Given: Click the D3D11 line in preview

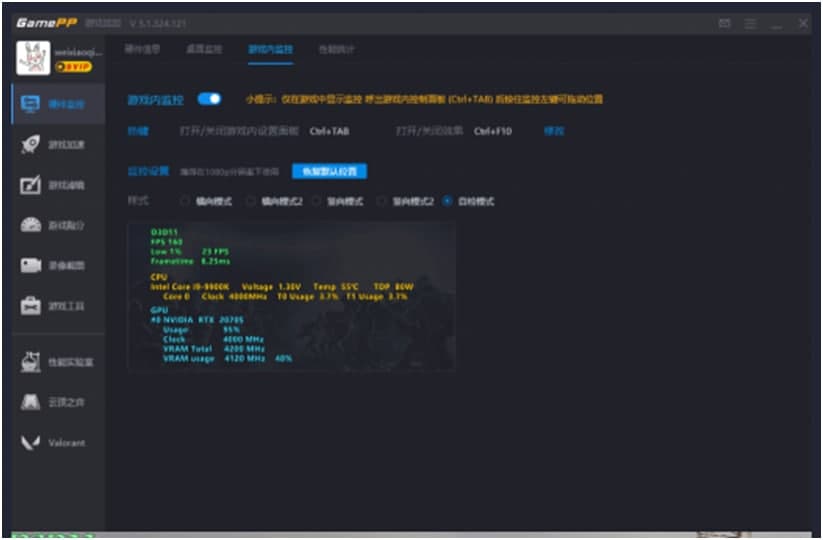Looking at the screenshot, I should pyautogui.click(x=164, y=231).
